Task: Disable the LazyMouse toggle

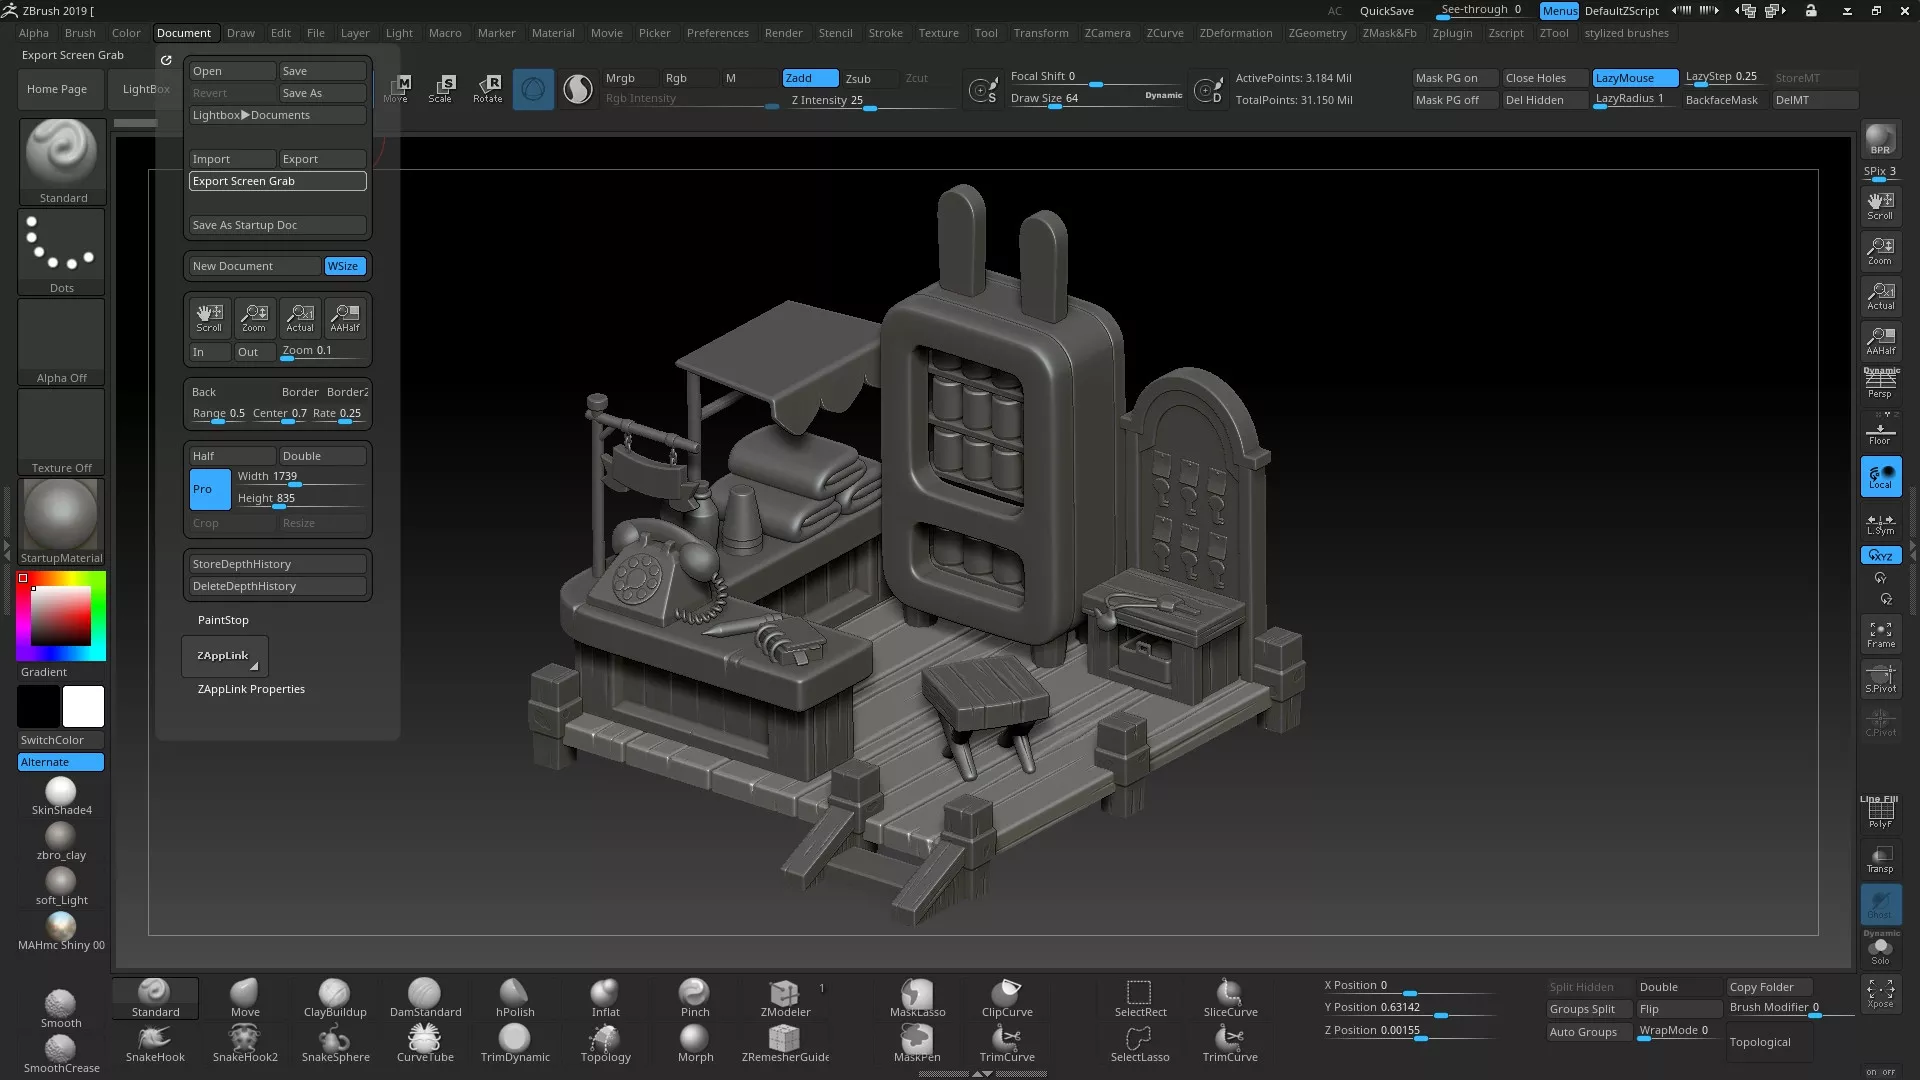Action: coord(1635,78)
